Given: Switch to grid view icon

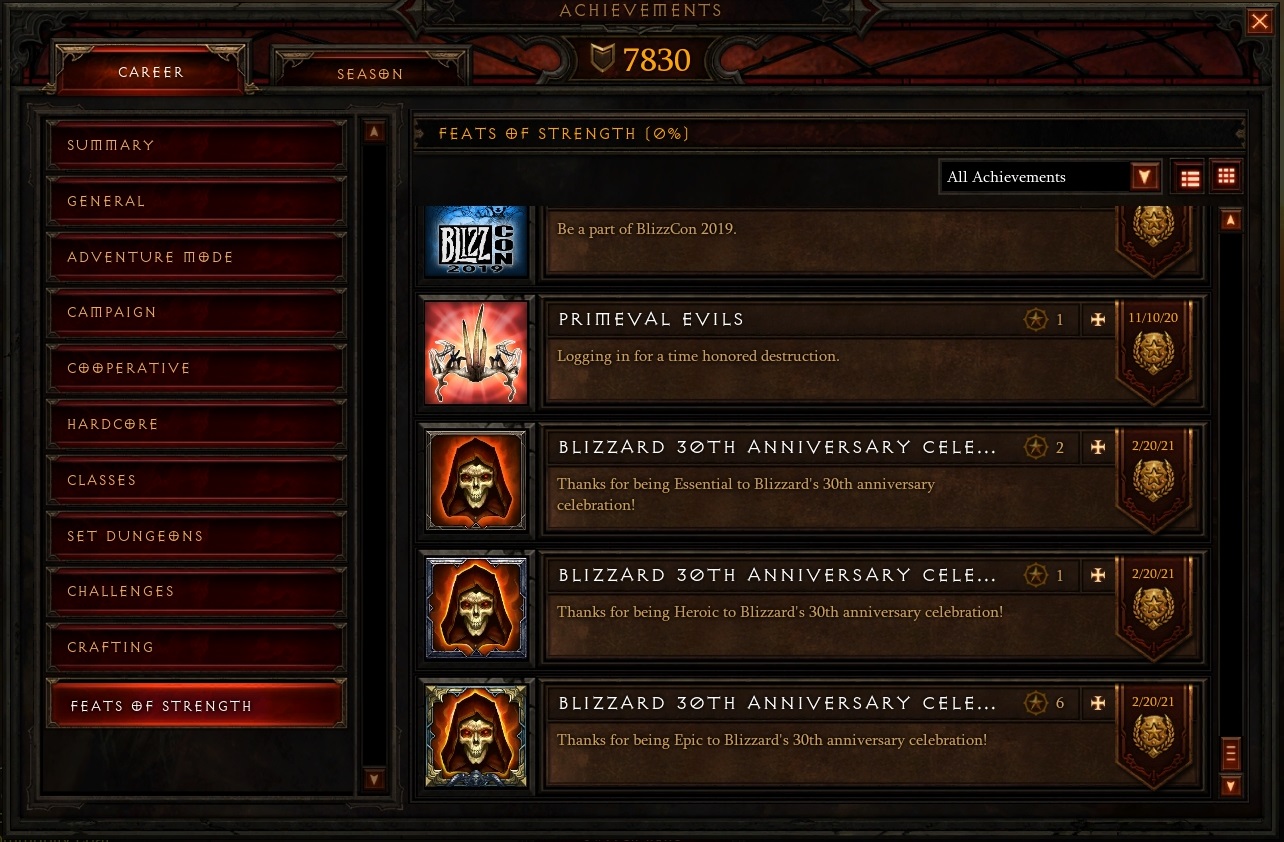Looking at the screenshot, I should (1226, 177).
